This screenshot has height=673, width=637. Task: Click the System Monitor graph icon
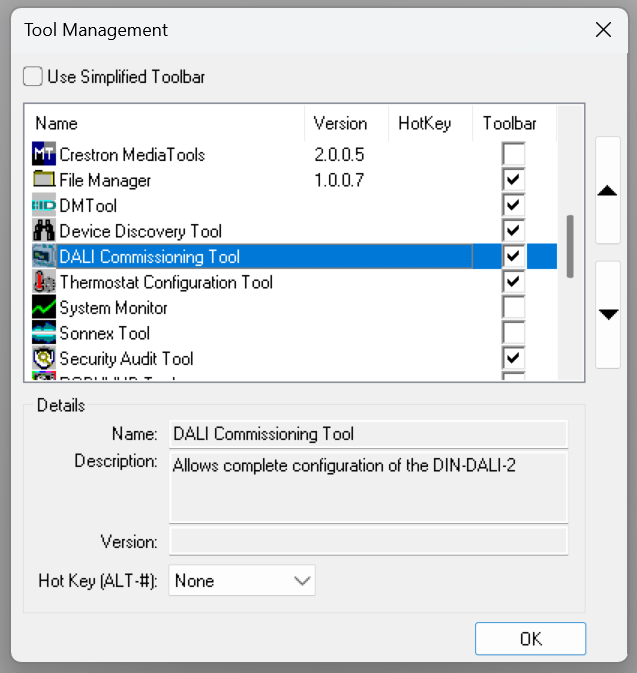44,307
